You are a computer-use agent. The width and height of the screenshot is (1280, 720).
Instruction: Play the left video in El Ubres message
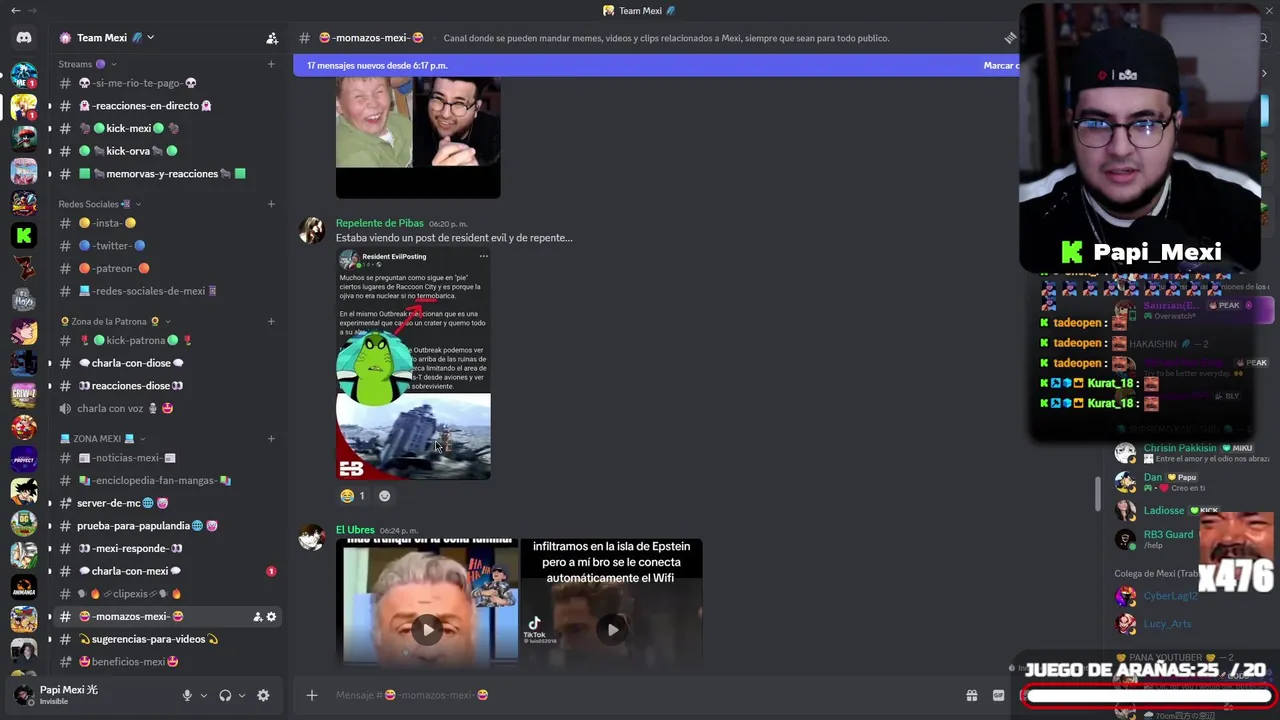tap(428, 629)
